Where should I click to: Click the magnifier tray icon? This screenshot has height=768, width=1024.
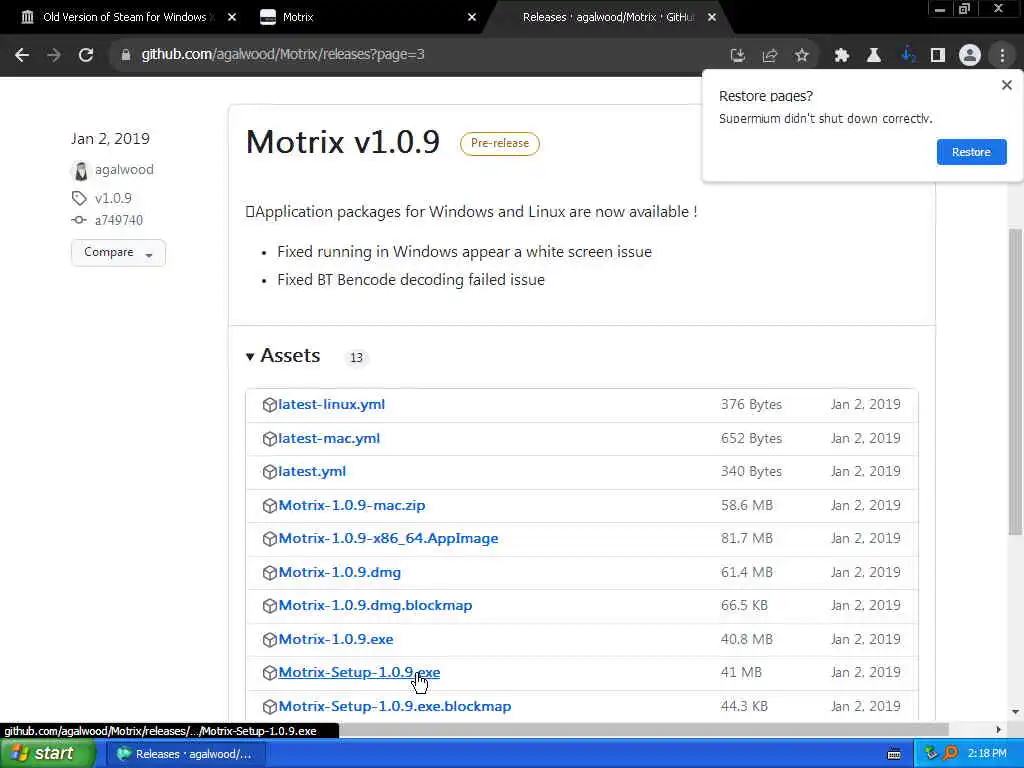pos(950,754)
